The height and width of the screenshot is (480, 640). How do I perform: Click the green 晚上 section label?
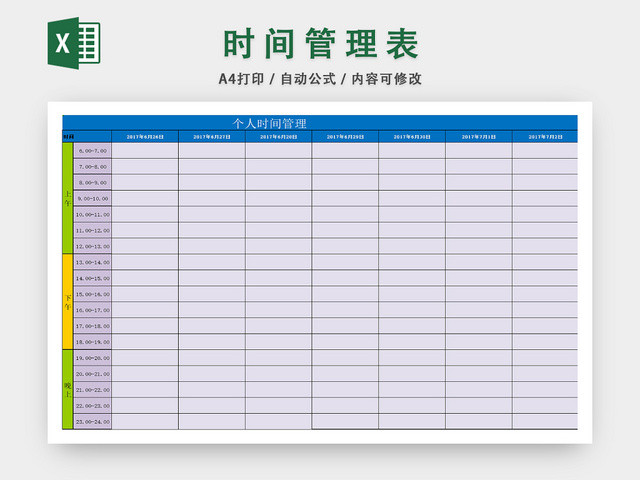point(68,389)
